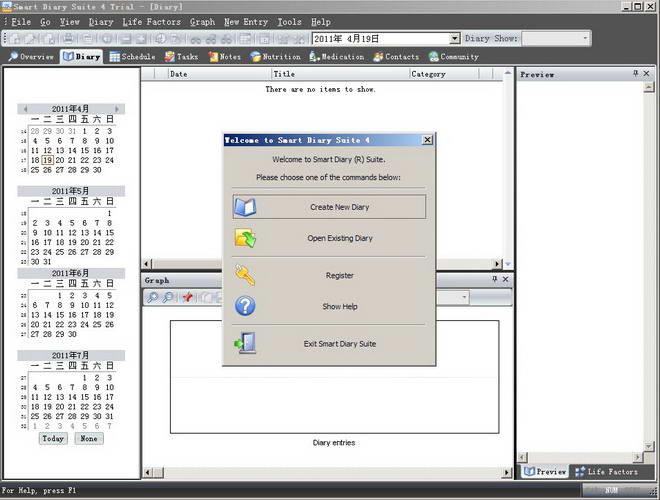Click the door icon beside Exit Smart Diary Suite
660x500 pixels.
245,343
